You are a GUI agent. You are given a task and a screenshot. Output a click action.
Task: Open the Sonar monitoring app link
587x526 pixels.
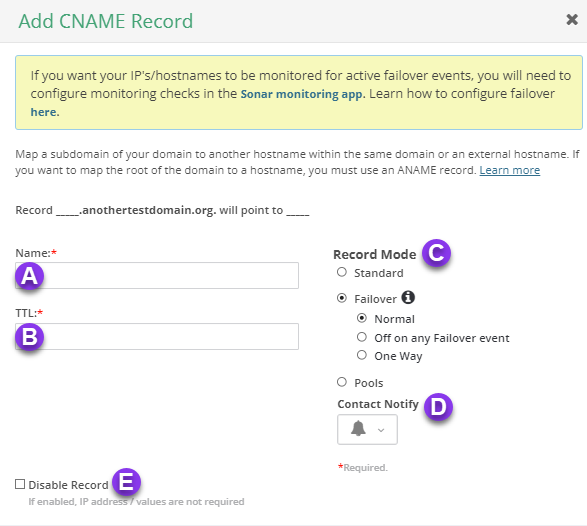(x=301, y=94)
